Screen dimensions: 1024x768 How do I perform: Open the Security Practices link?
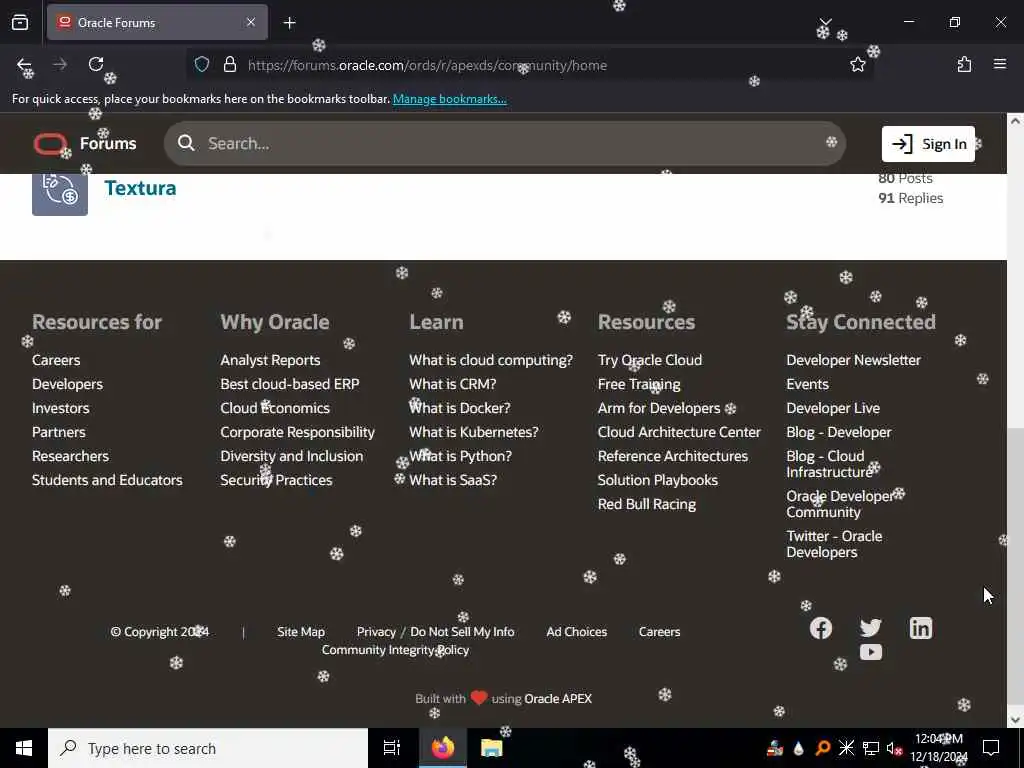[276, 480]
